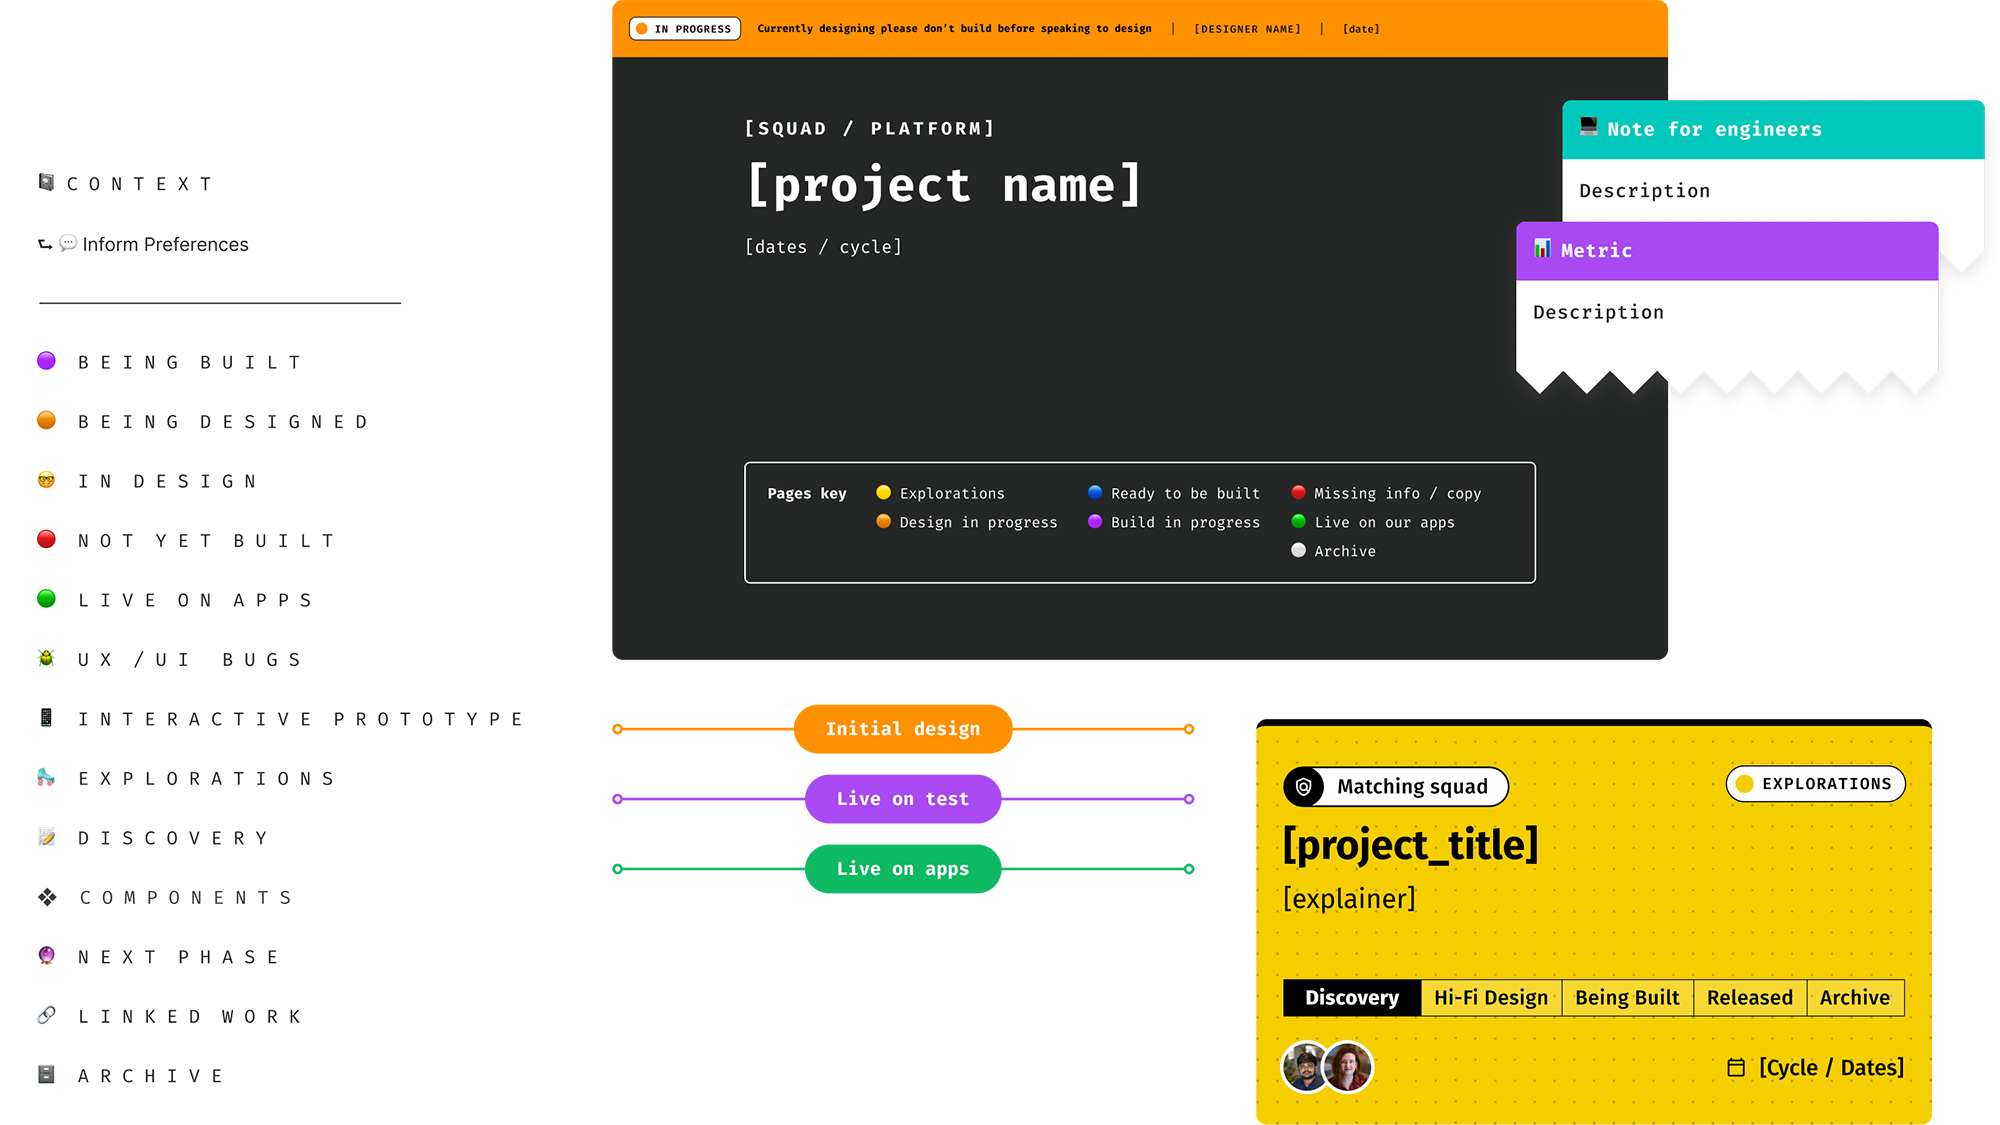
Task: Click the bug icon beside UX / UI BUGS
Action: [x=46, y=658]
